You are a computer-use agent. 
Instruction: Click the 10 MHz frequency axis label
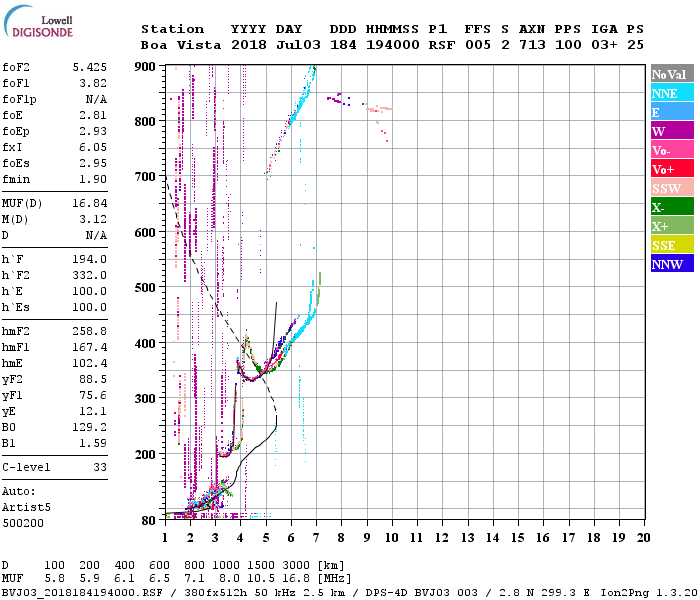click(392, 538)
